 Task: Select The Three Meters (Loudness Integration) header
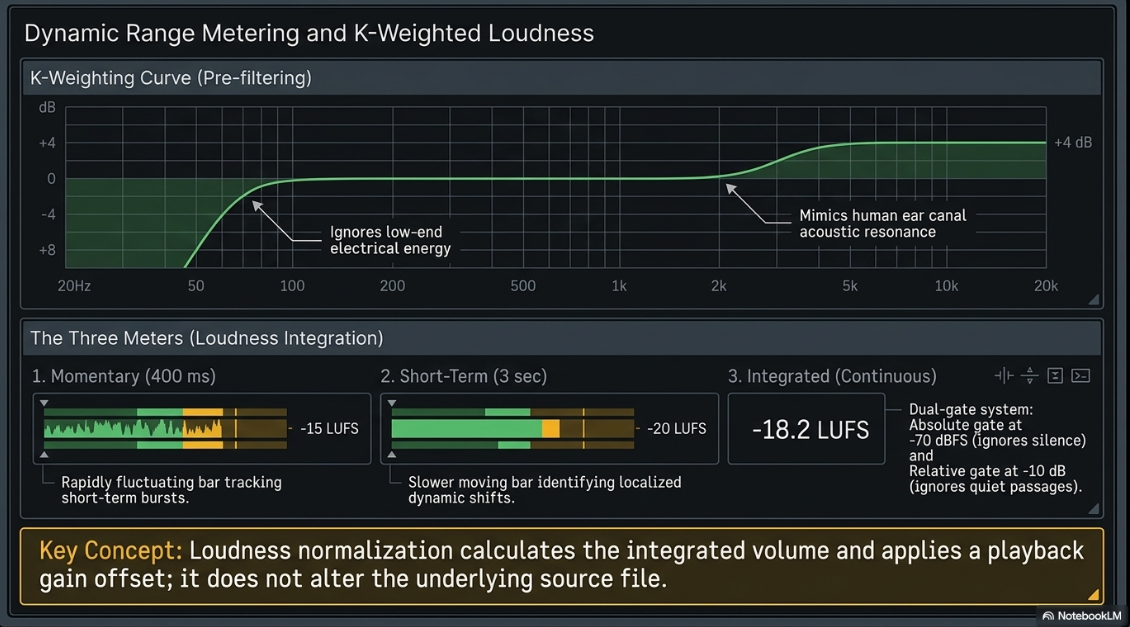(x=561, y=338)
